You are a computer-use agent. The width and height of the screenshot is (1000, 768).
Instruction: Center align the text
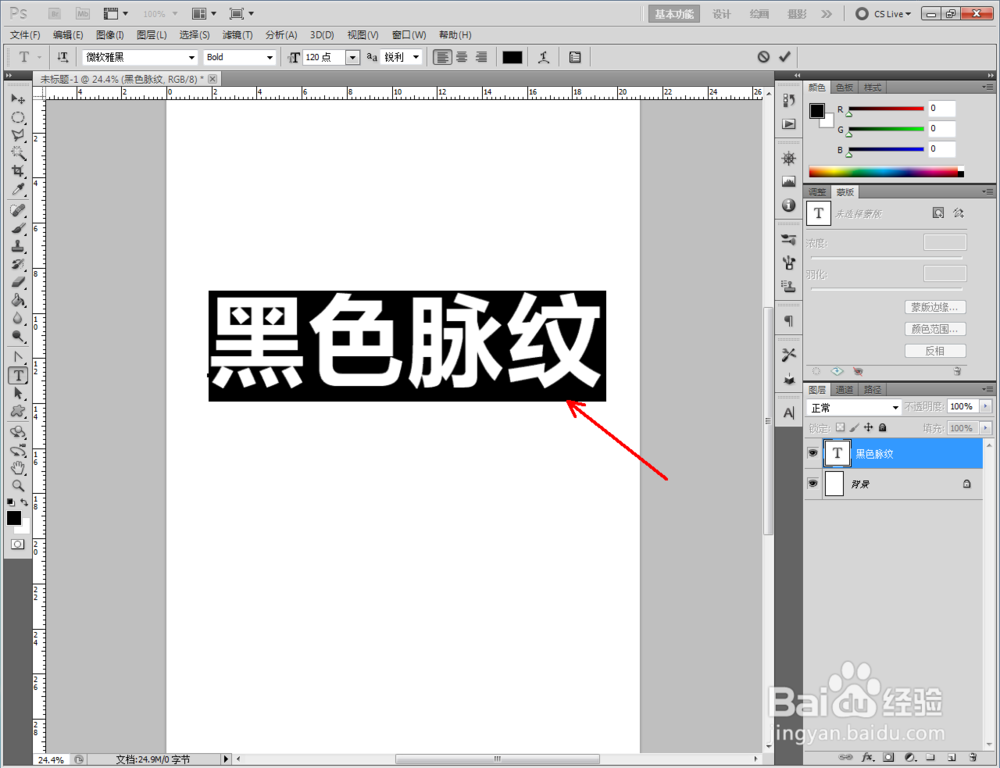point(462,57)
